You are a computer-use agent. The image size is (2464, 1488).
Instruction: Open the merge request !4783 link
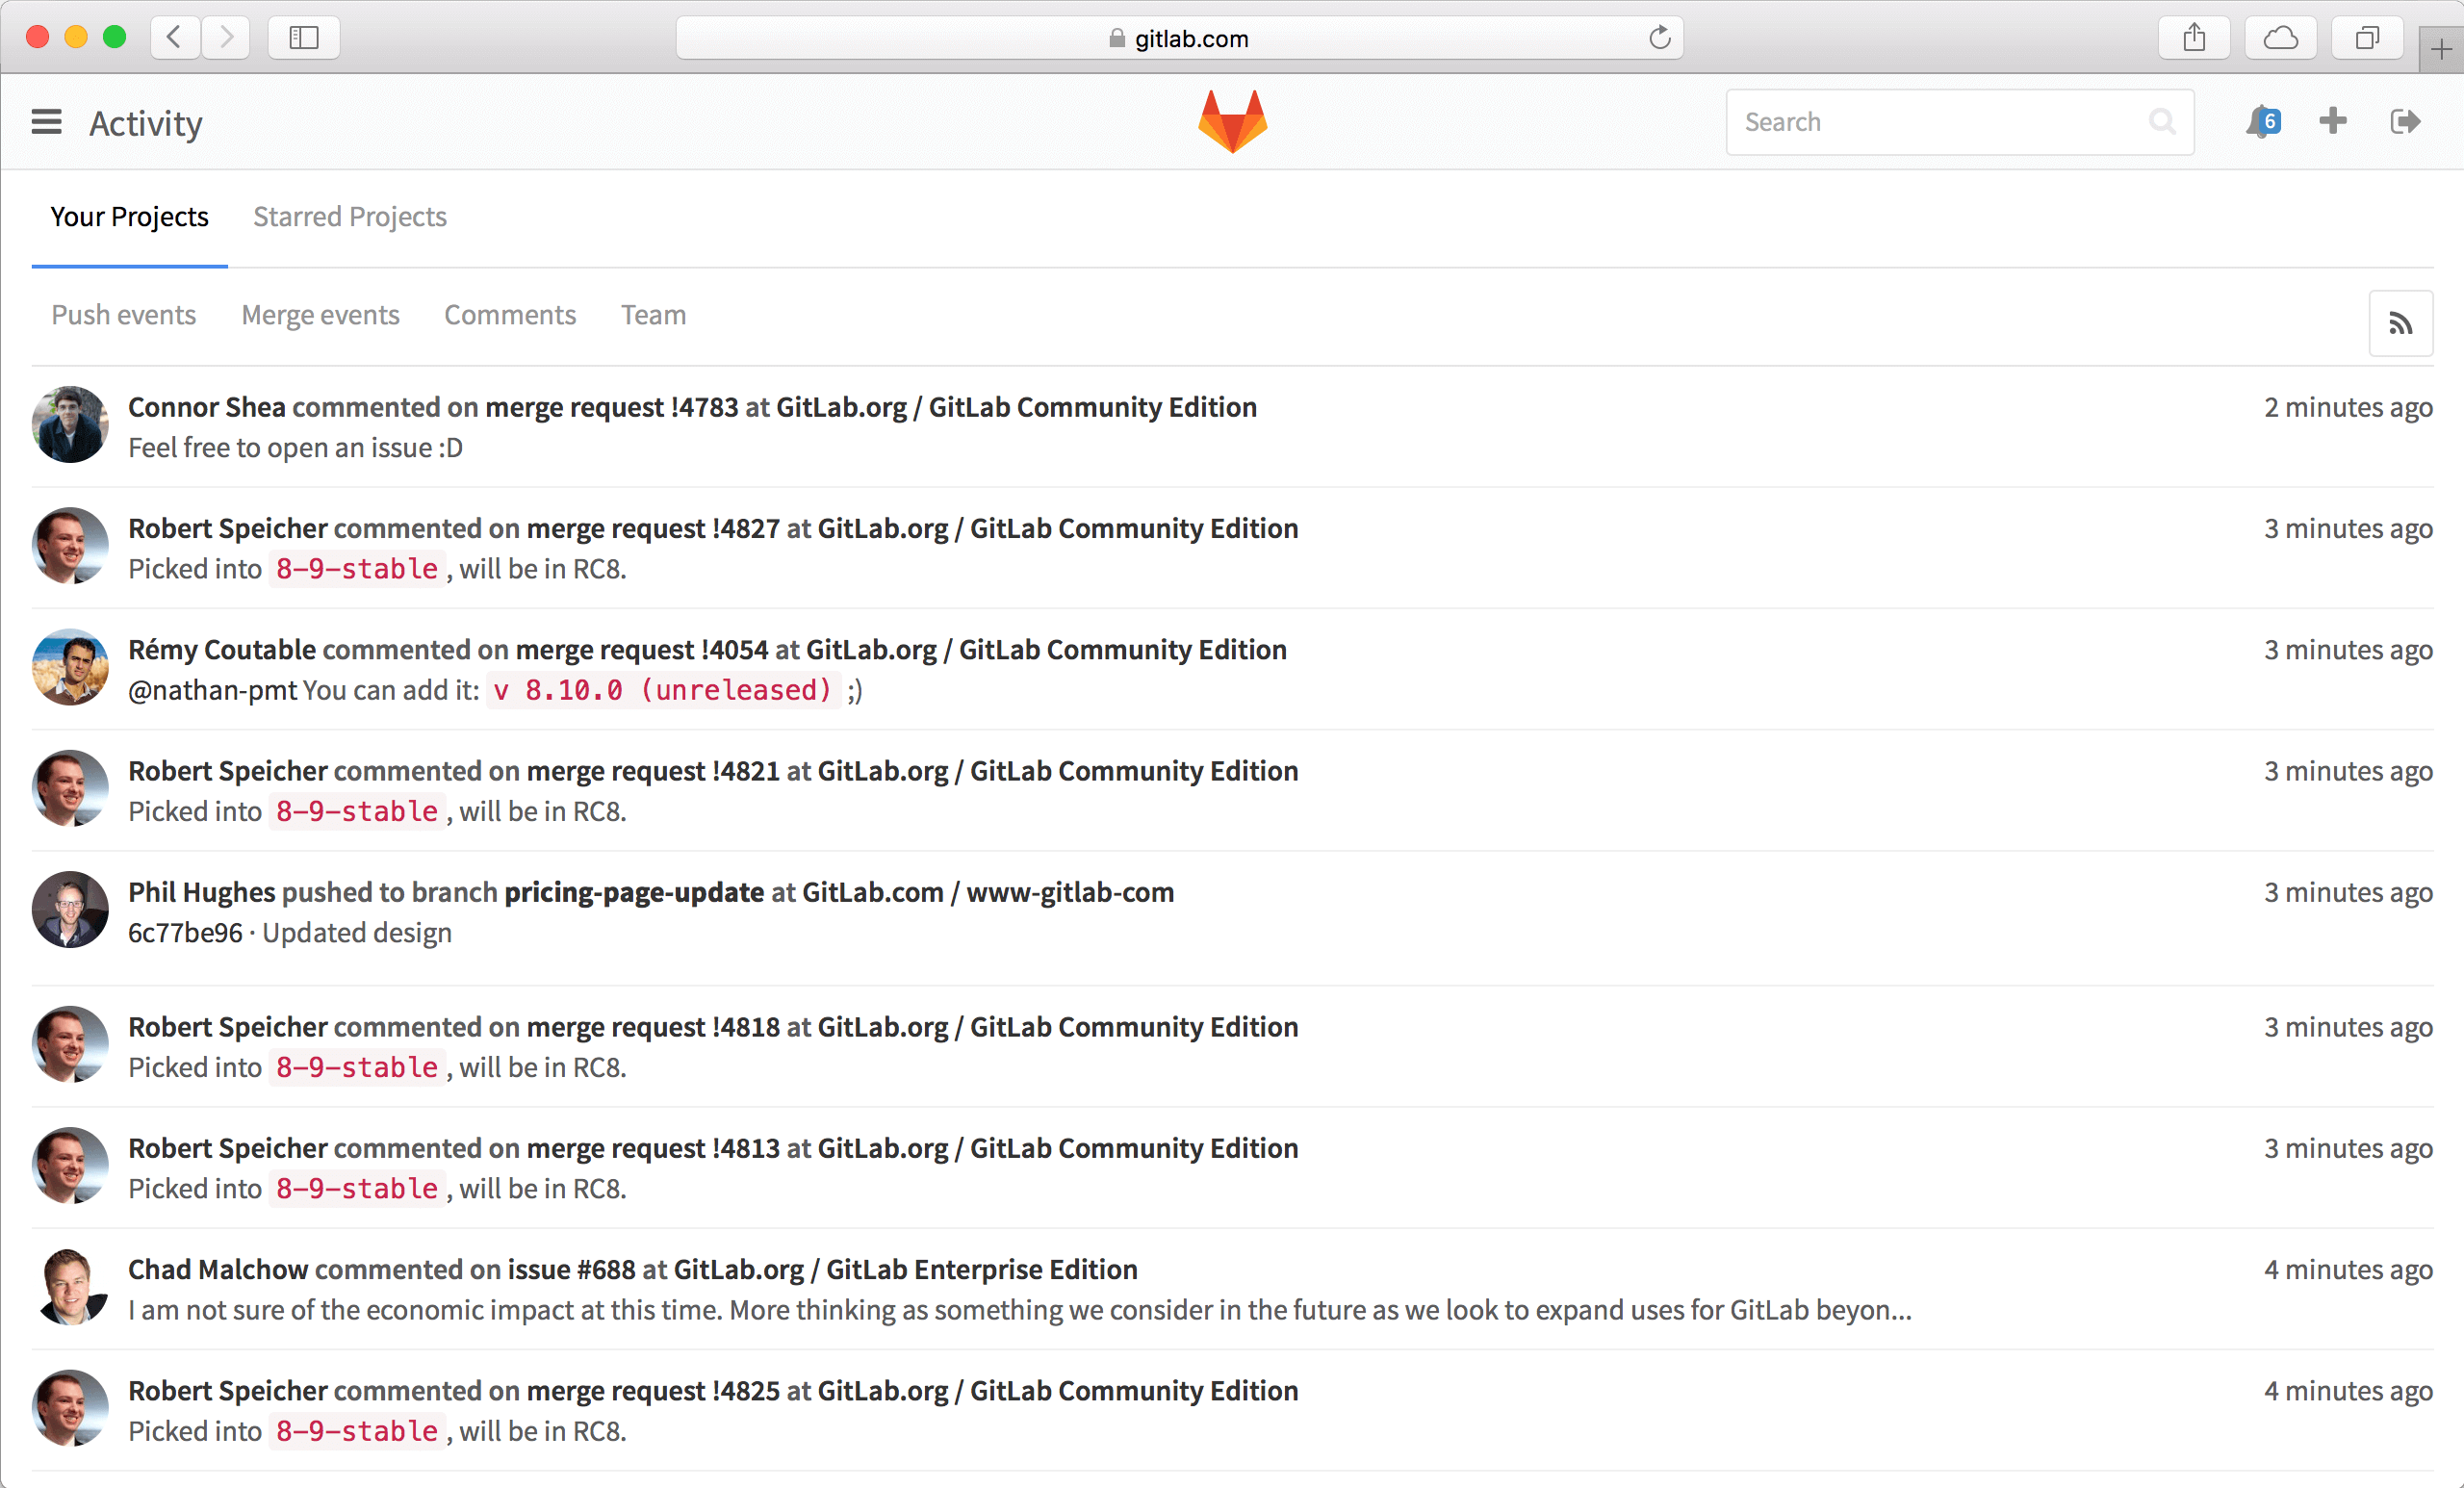611,408
